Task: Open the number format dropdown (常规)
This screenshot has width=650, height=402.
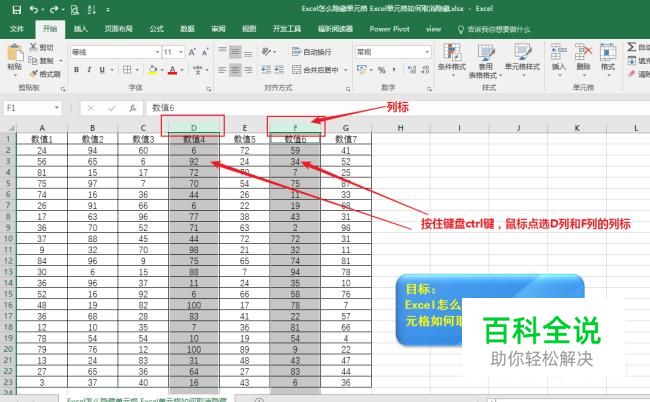Action: pos(427,52)
